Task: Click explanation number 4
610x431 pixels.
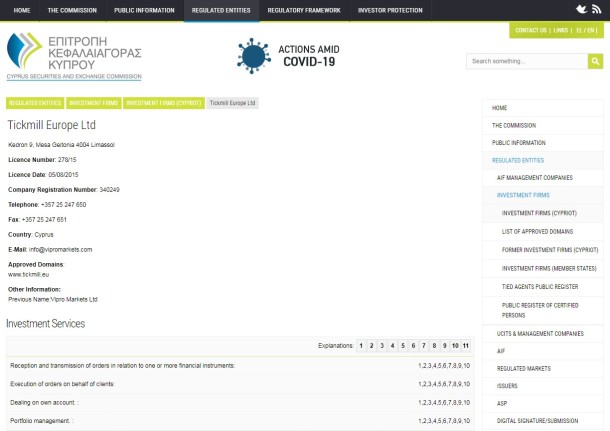Action: pos(393,345)
